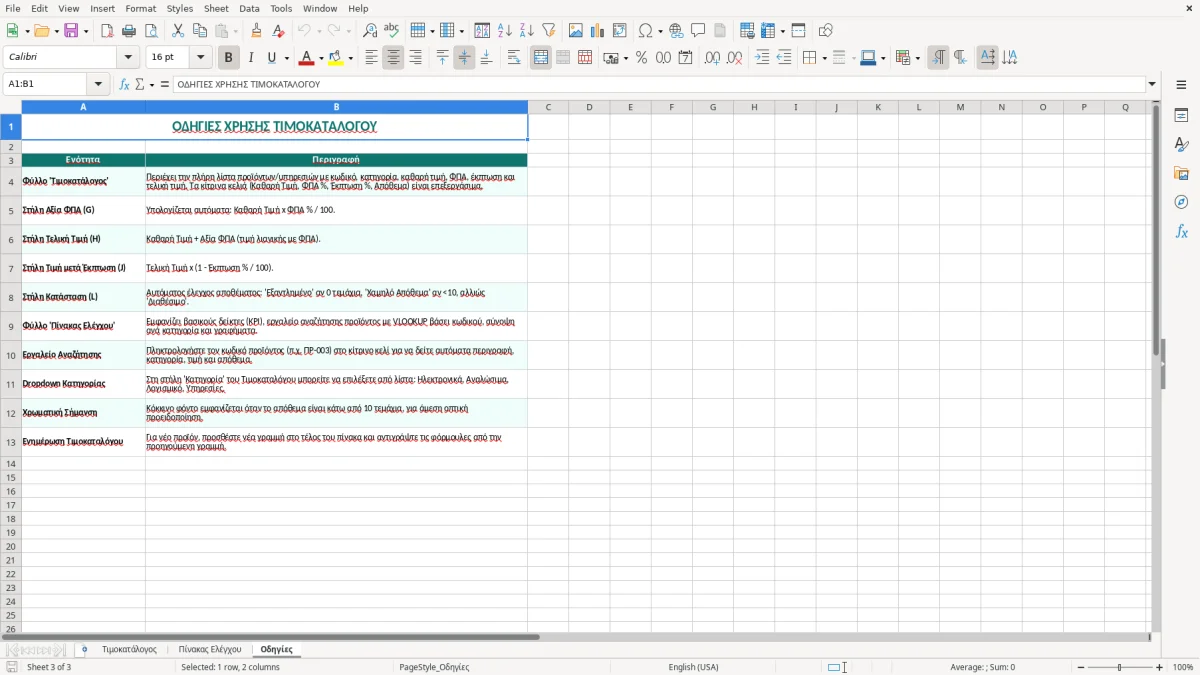
Task: Select the row 14 header
Action: click(x=10, y=464)
